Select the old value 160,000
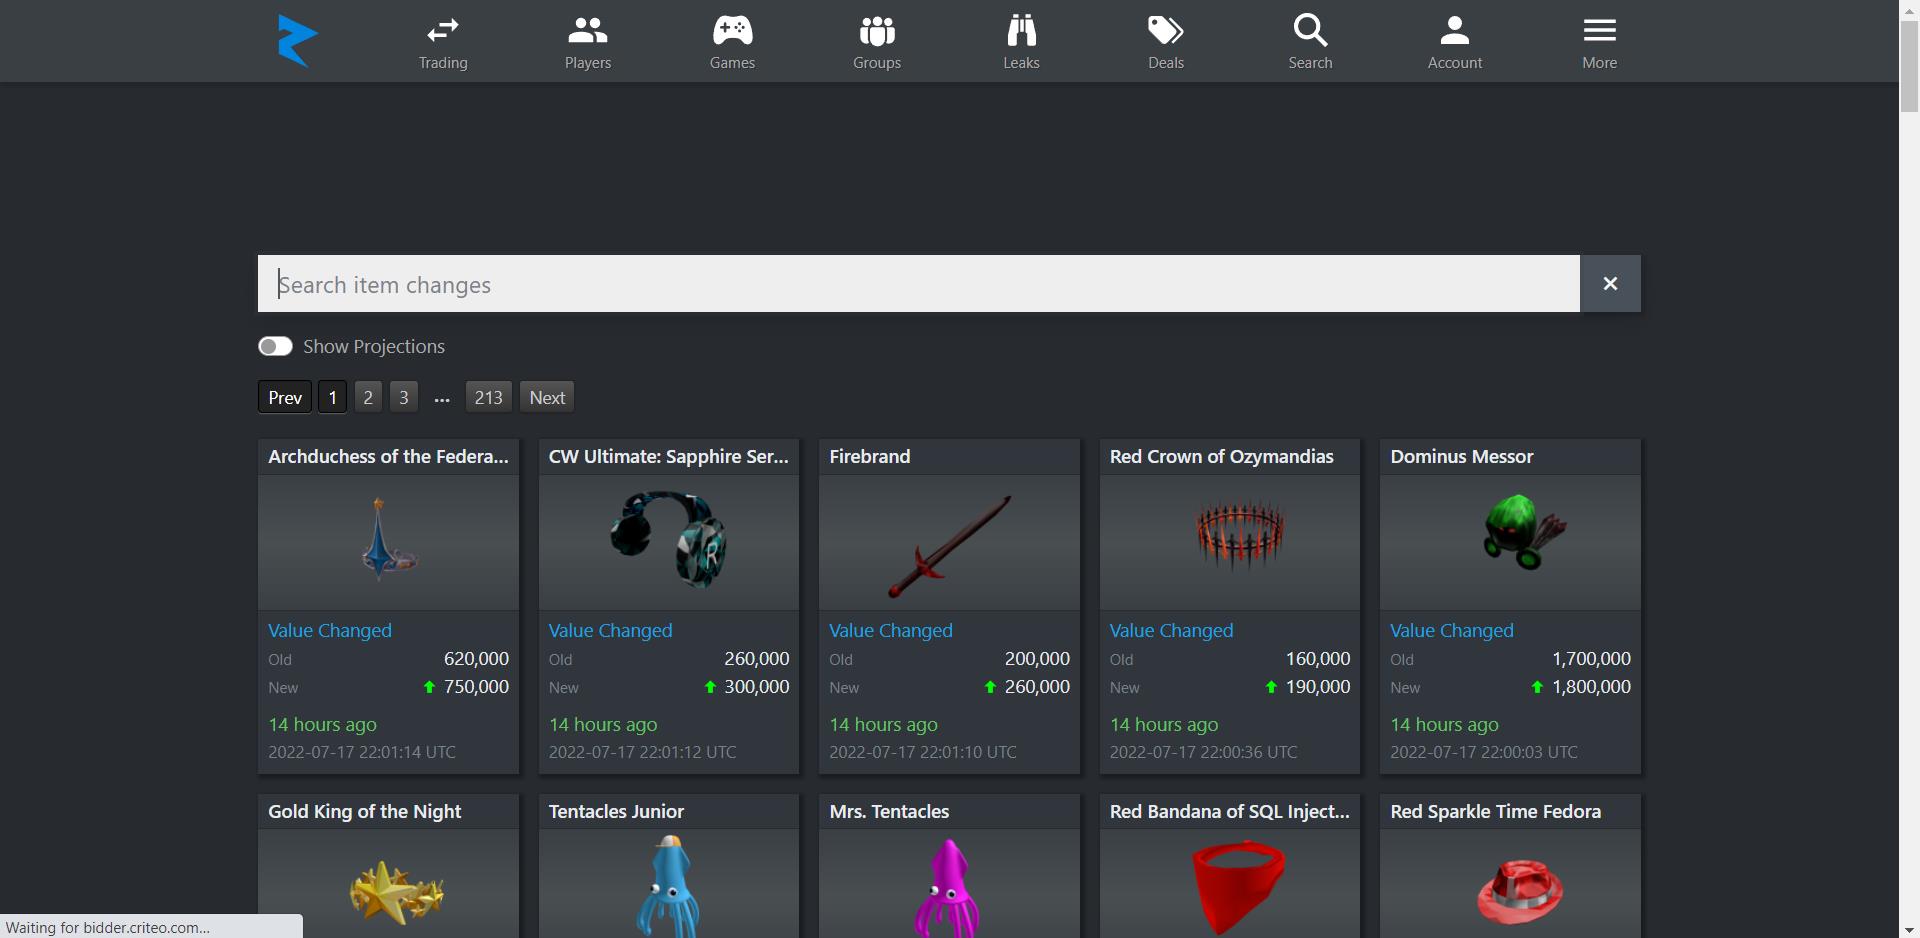Image resolution: width=1920 pixels, height=938 pixels. 1318,659
